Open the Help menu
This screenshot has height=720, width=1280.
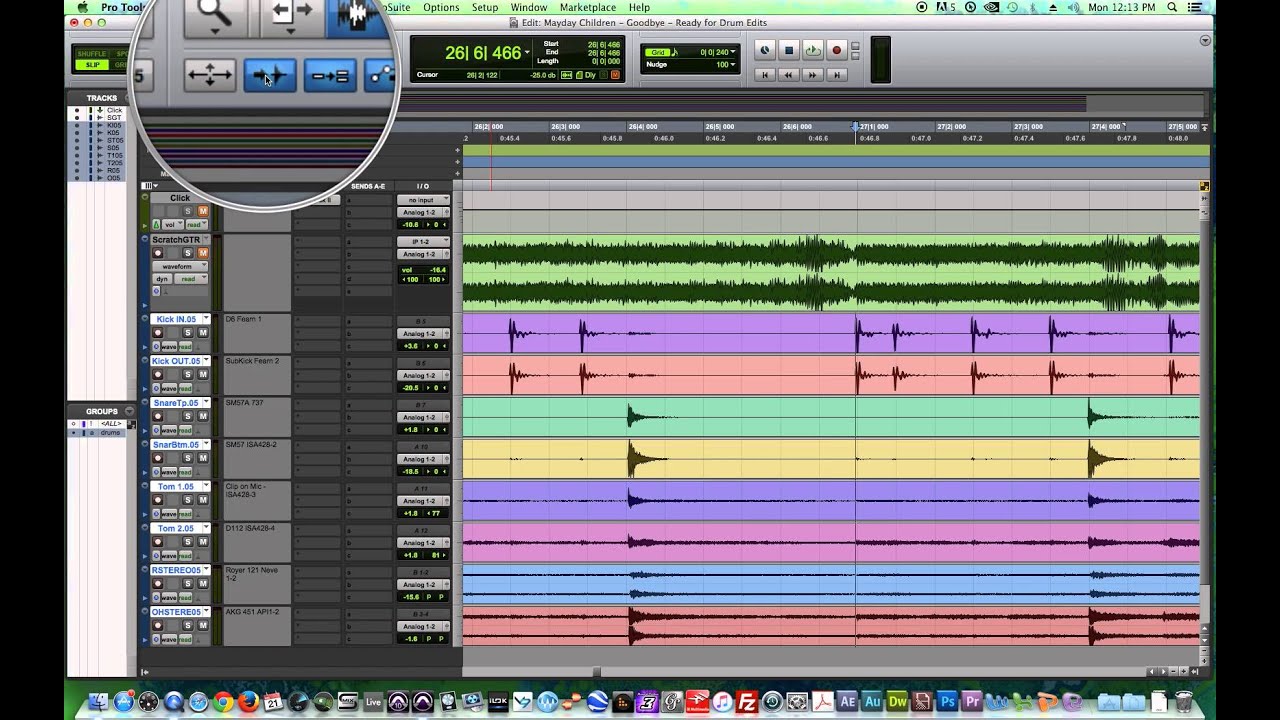(639, 7)
